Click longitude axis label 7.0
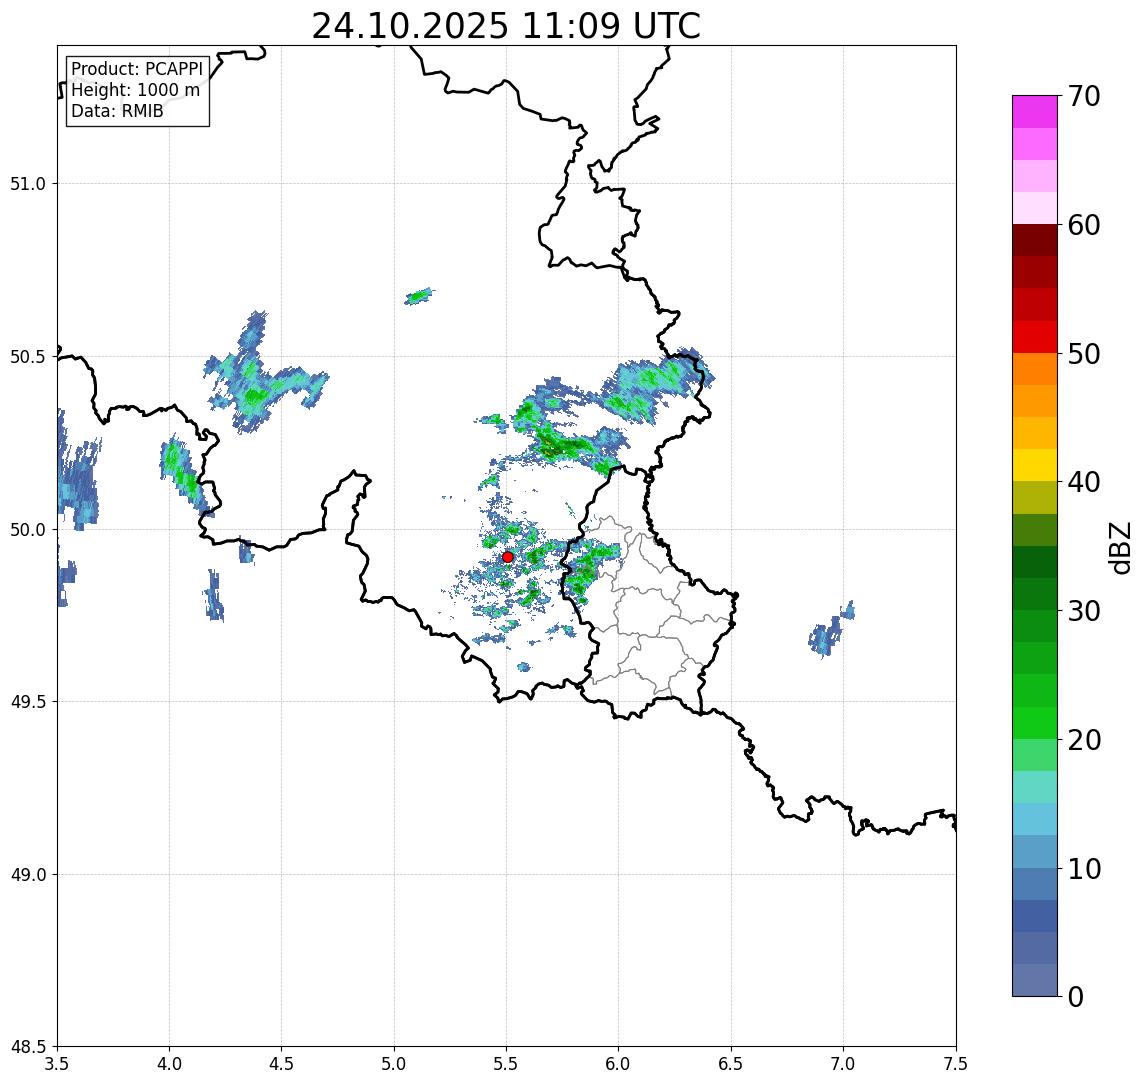 843,1064
